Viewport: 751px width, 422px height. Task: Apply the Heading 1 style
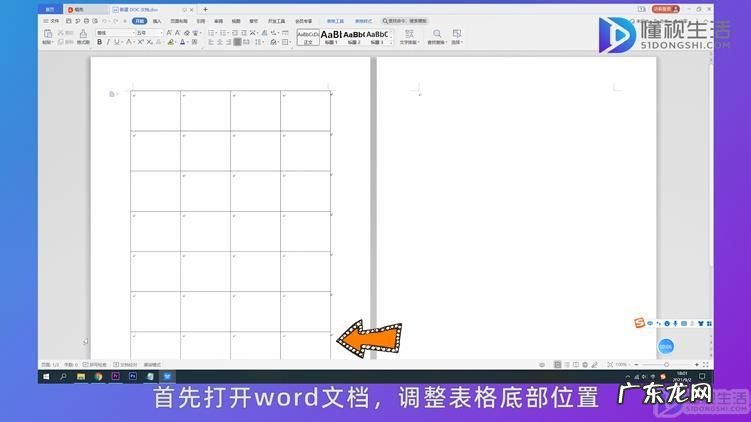[331, 37]
